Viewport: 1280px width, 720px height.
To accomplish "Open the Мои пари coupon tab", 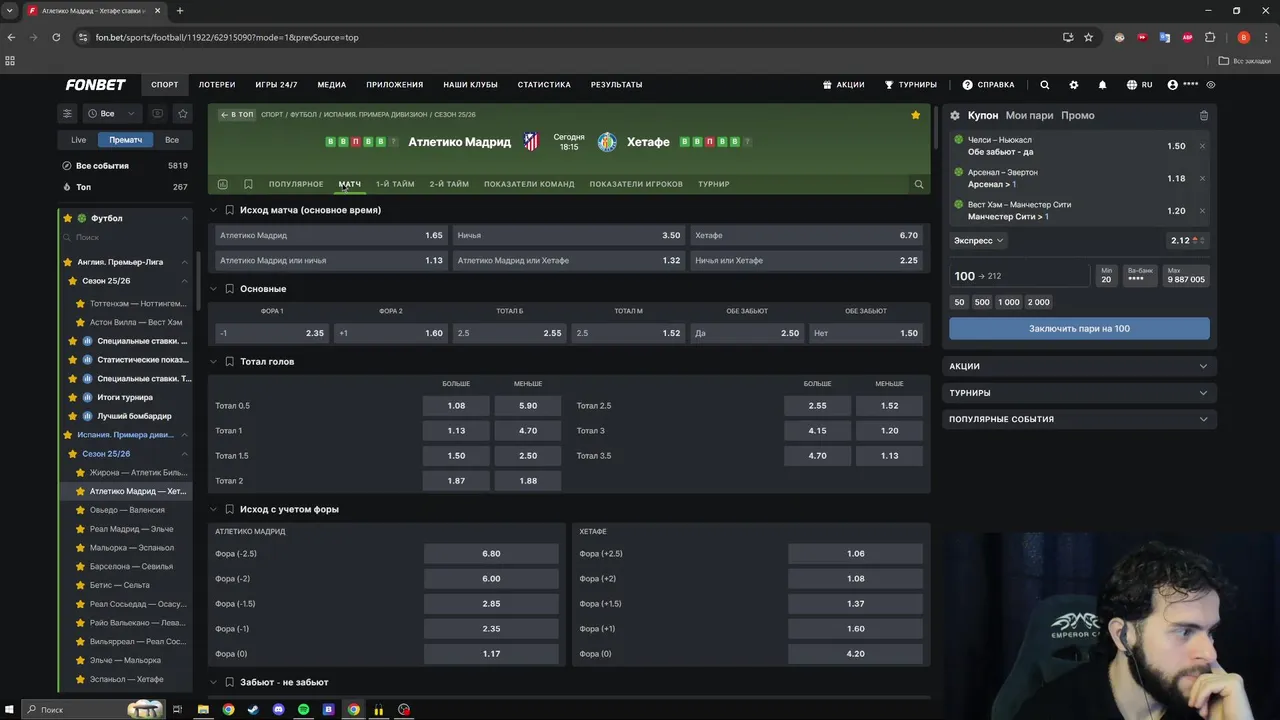I will [x=1030, y=115].
